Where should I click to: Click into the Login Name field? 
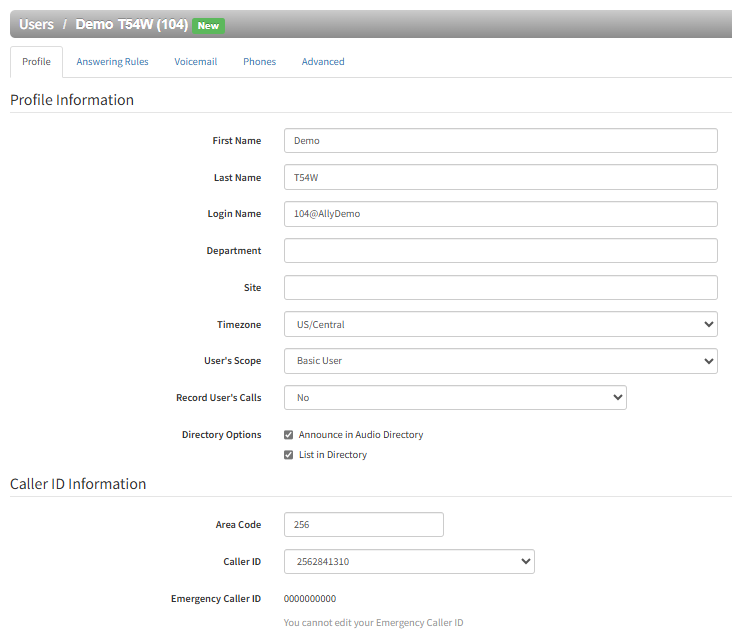click(500, 214)
